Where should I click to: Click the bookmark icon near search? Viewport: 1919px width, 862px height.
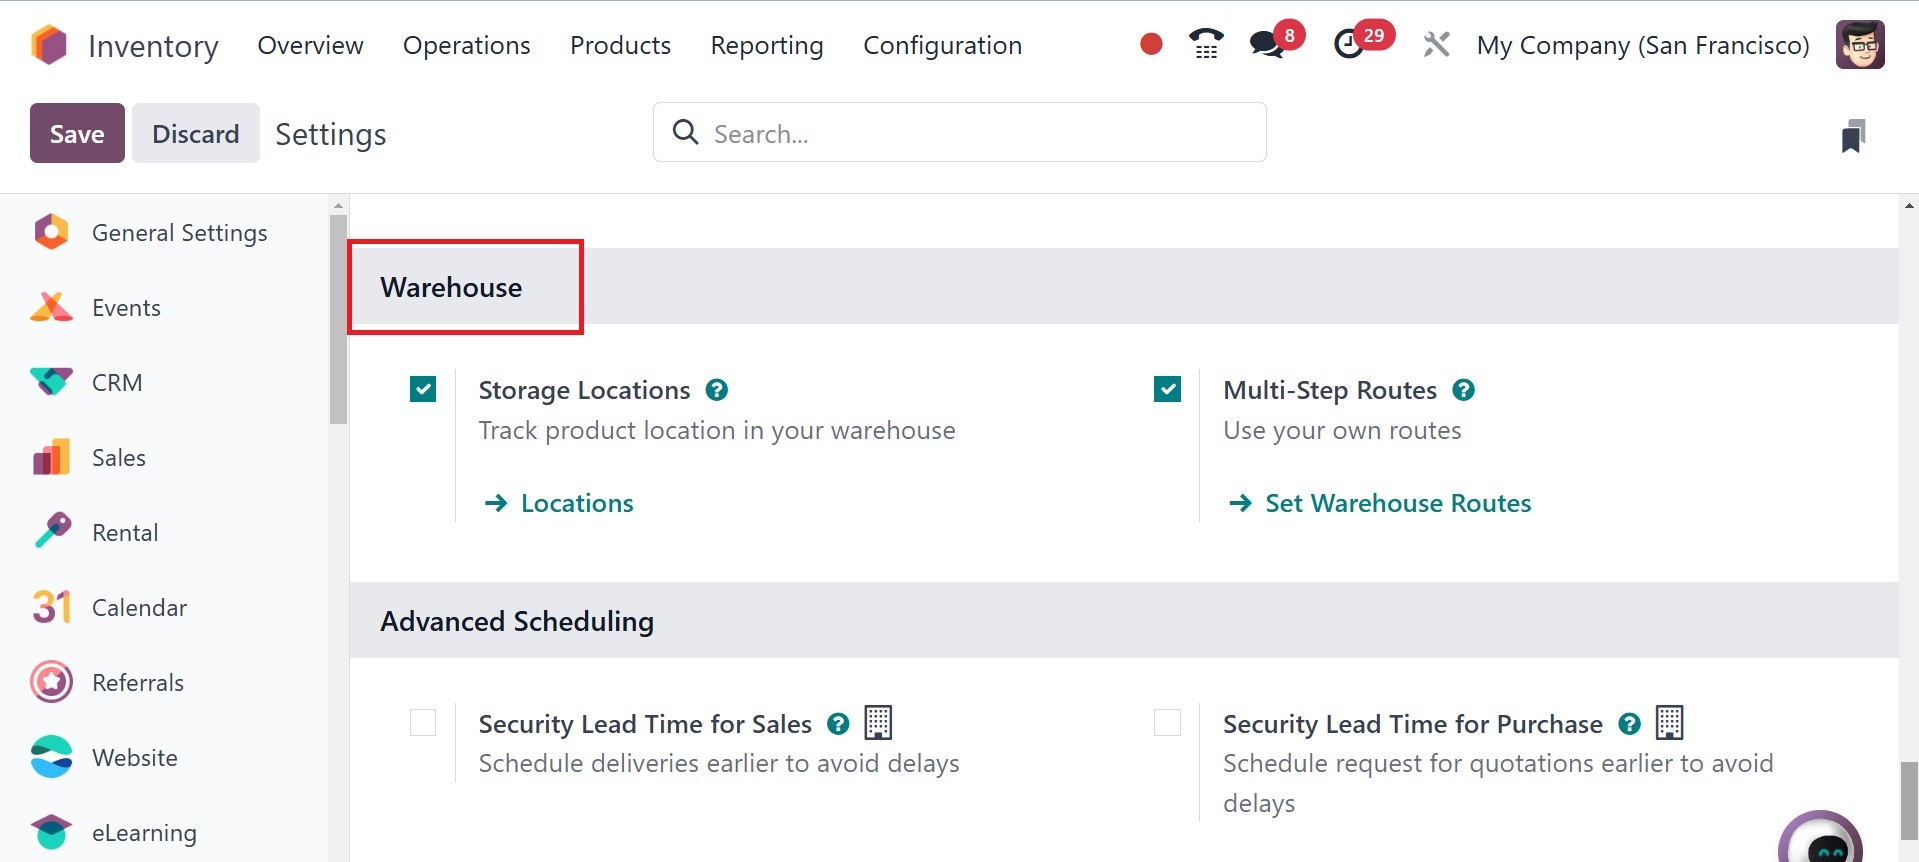pyautogui.click(x=1853, y=135)
